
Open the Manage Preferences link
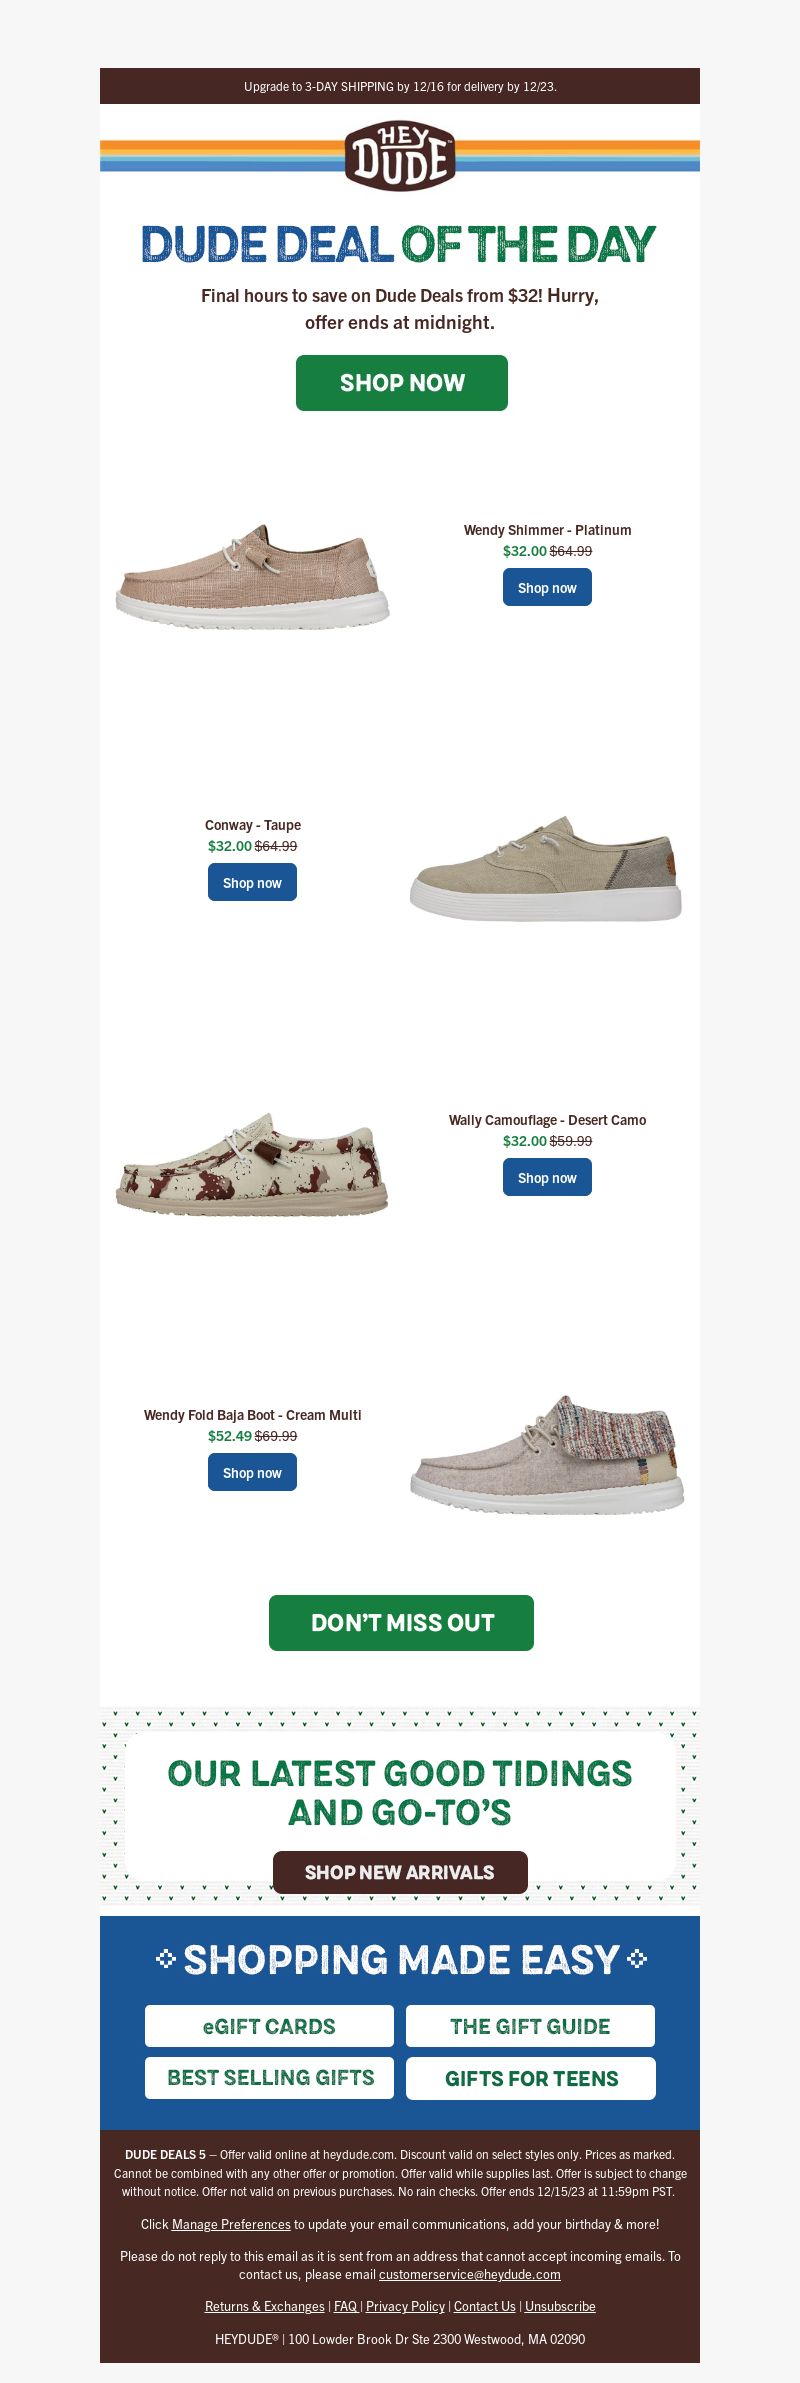(x=231, y=2224)
